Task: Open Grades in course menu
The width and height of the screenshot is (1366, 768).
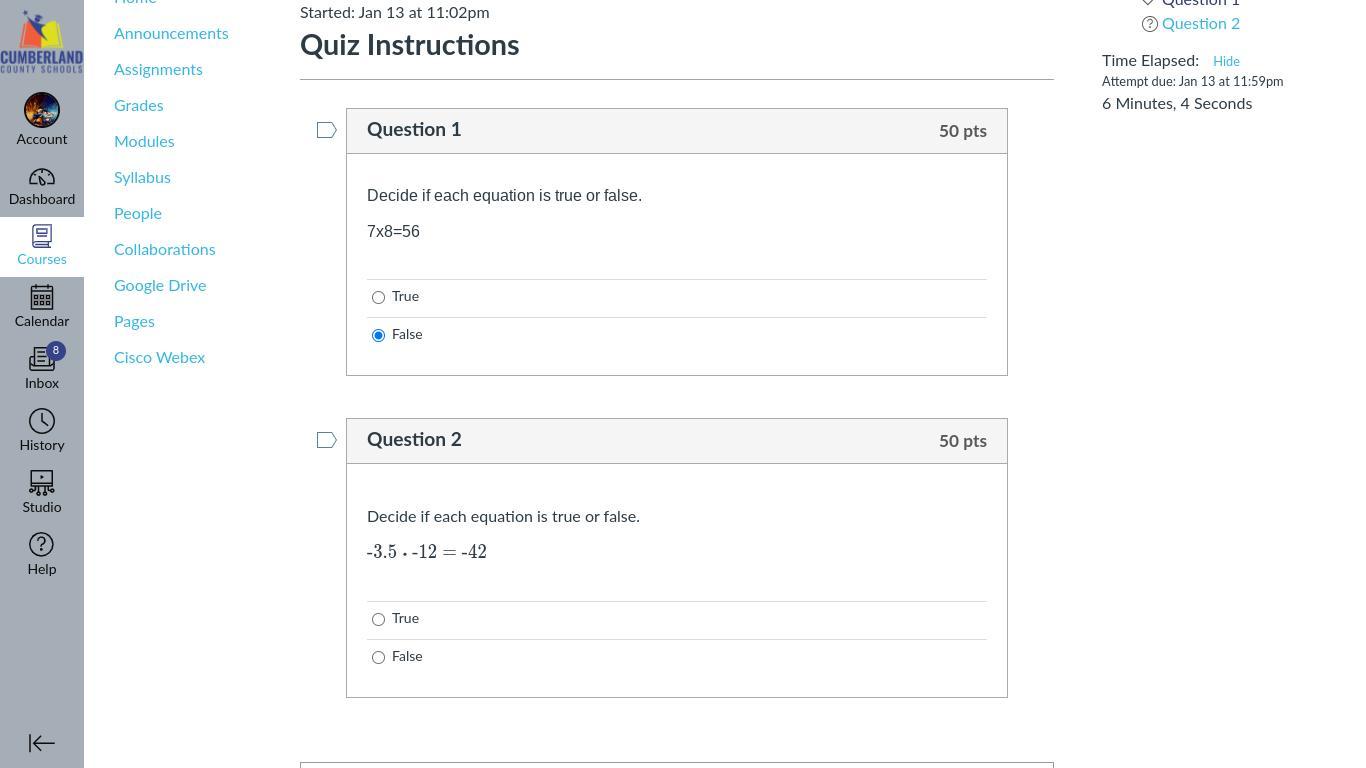Action: click(x=138, y=106)
